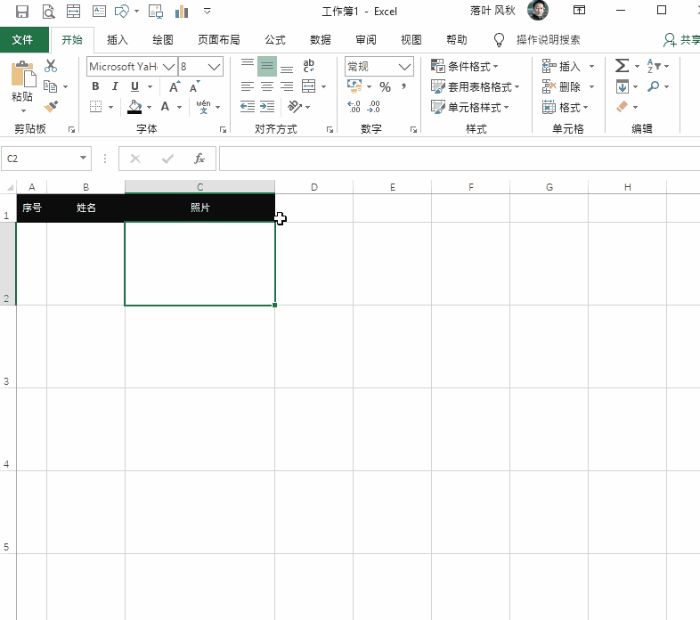Click the accounting number format icon
The image size is (700, 620).
click(354, 86)
